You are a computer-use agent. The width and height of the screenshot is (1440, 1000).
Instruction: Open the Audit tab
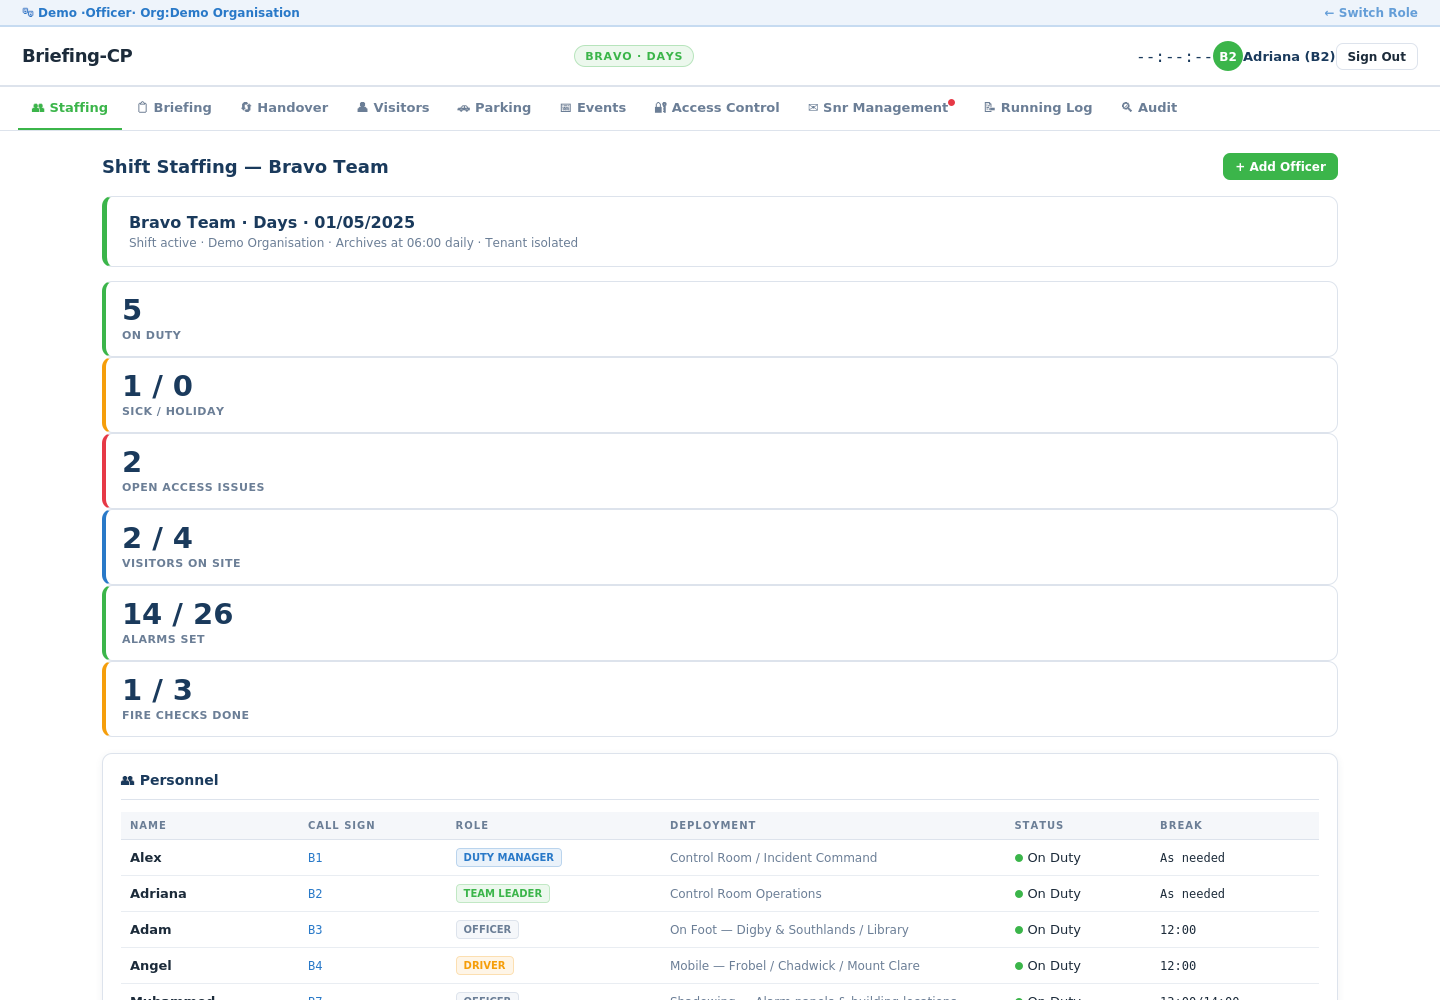1149,108
